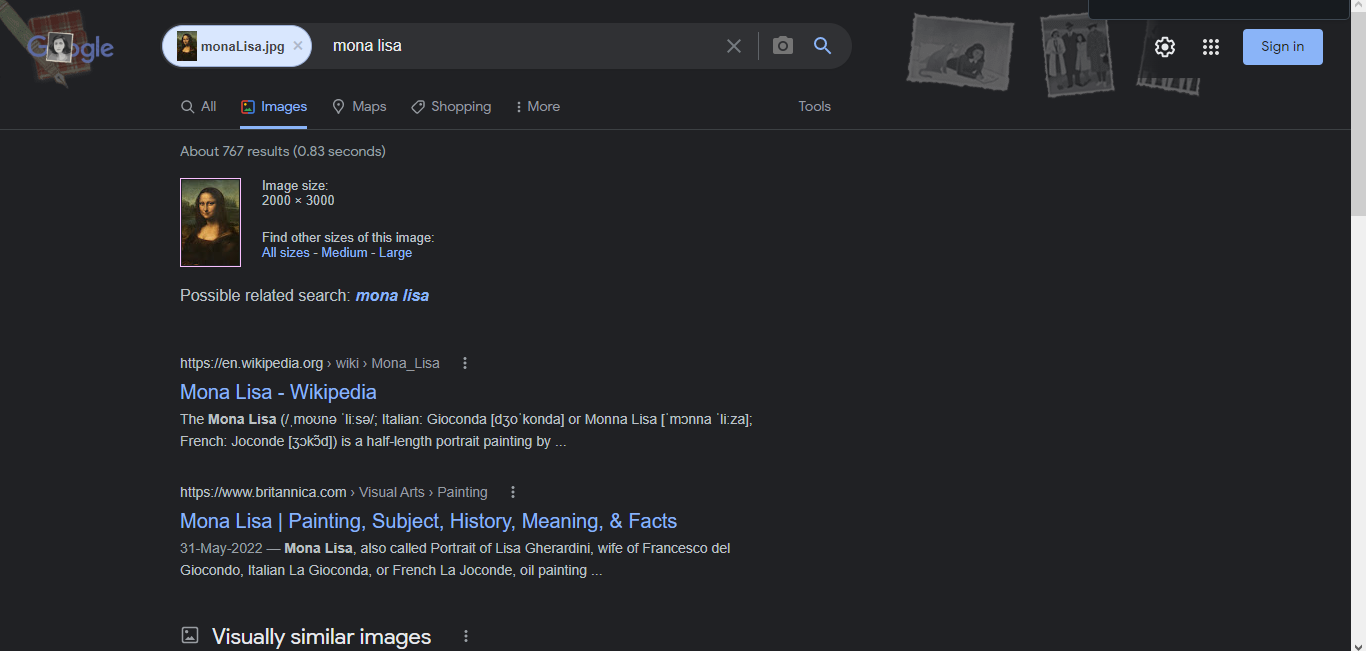Click related search mona lisa link

click(392, 296)
